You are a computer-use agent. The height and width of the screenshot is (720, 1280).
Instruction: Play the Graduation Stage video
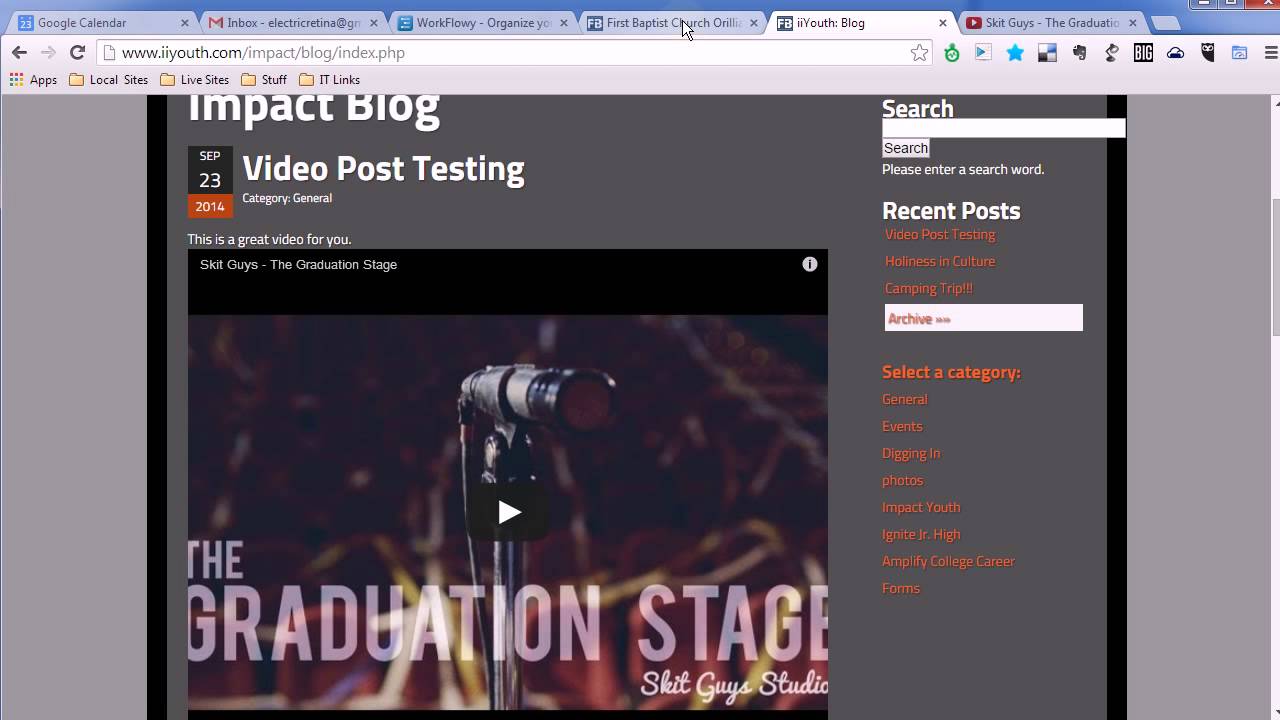508,512
